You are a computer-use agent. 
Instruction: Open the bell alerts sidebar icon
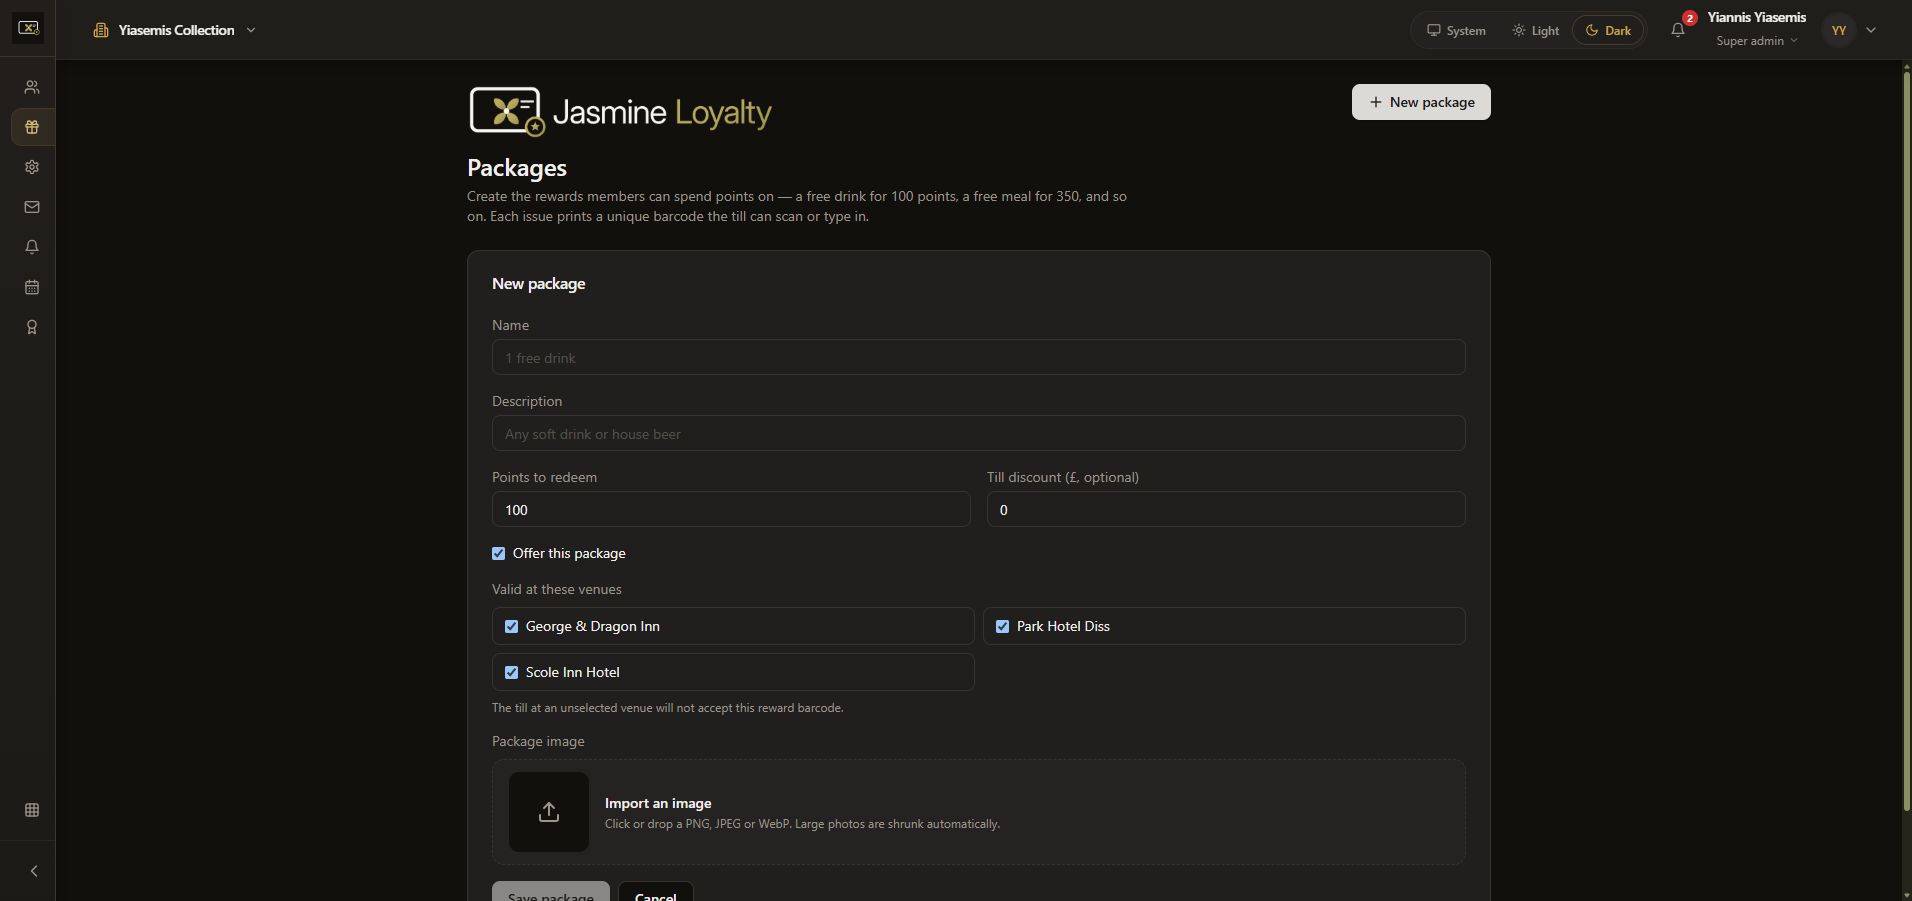pyautogui.click(x=32, y=247)
